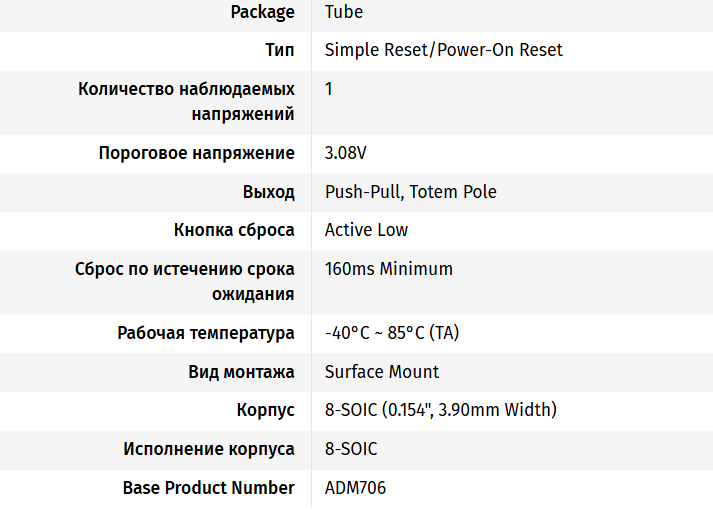The width and height of the screenshot is (713, 515).
Task: Select the "Push-Pull, Totem Pole" value
Action: coord(410,192)
